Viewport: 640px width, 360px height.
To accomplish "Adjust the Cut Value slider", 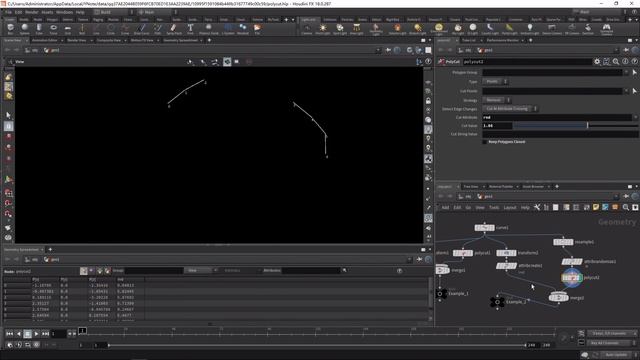I will pos(575,126).
